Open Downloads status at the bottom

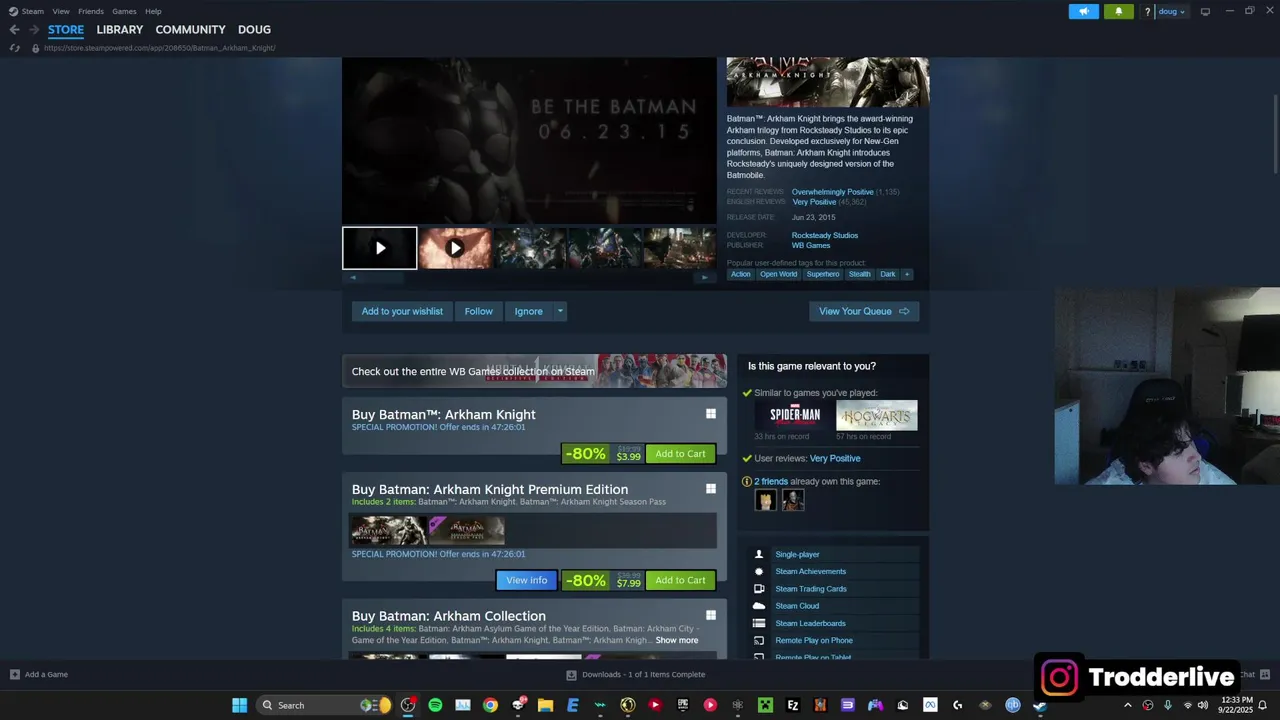(636, 675)
